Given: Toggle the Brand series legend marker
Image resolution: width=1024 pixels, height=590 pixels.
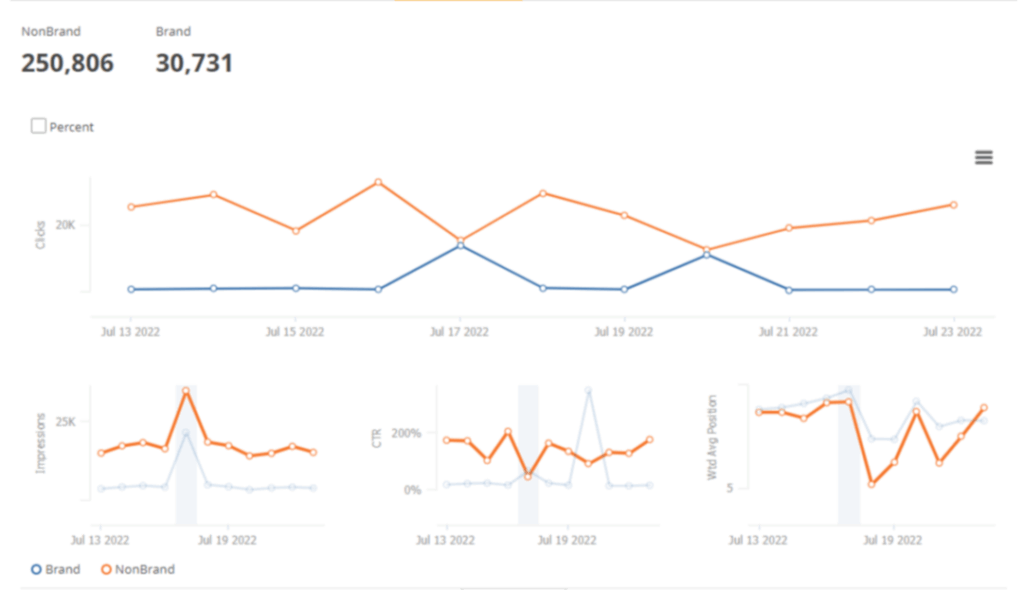Looking at the screenshot, I should pos(36,569).
